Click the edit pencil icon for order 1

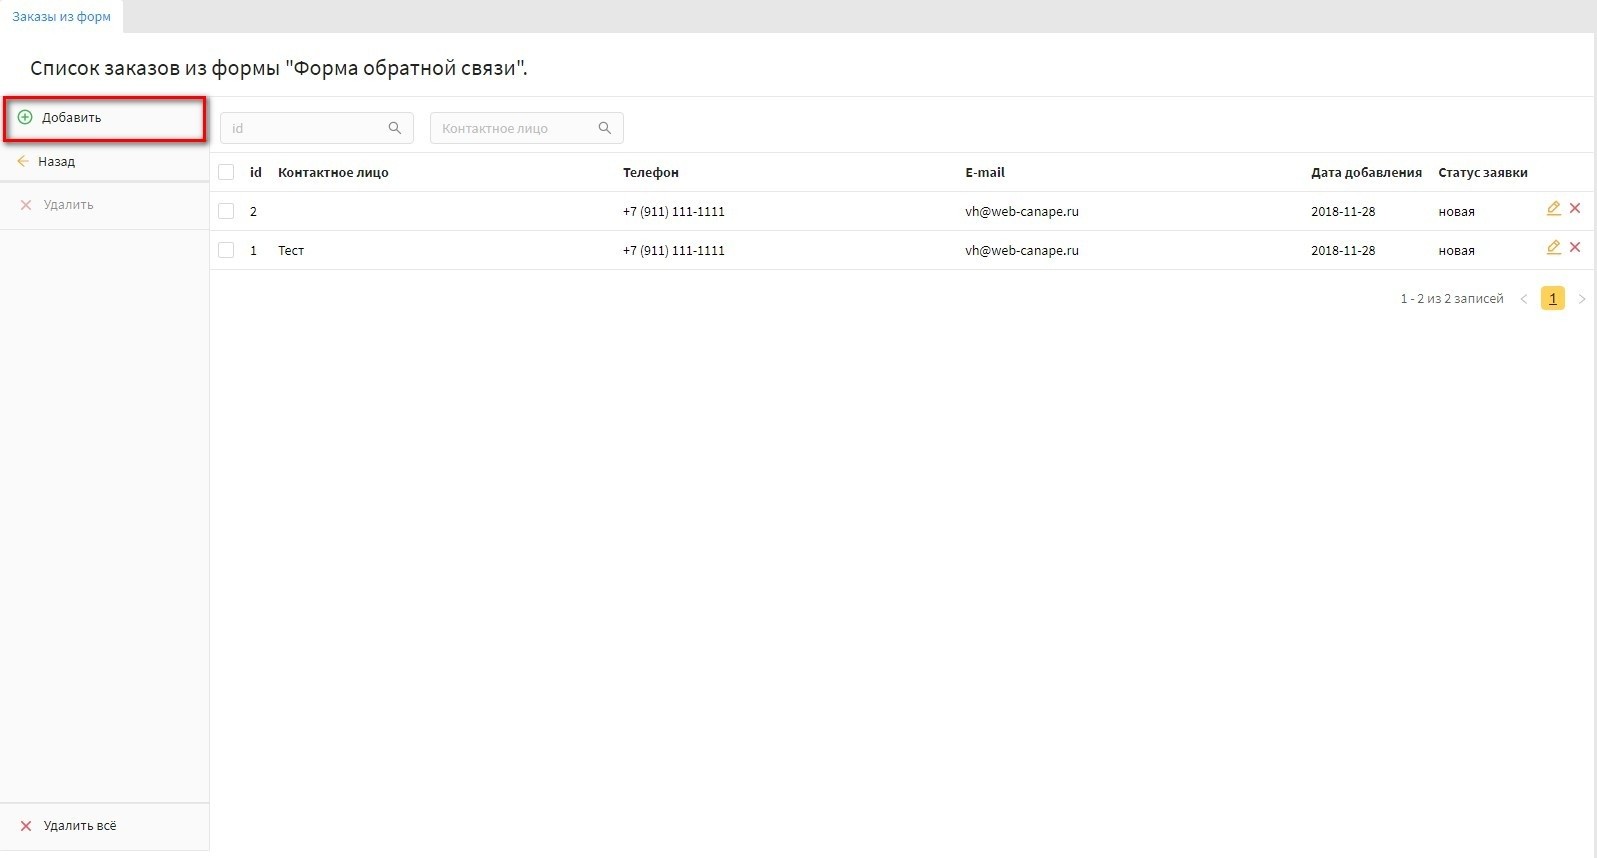(x=1553, y=248)
